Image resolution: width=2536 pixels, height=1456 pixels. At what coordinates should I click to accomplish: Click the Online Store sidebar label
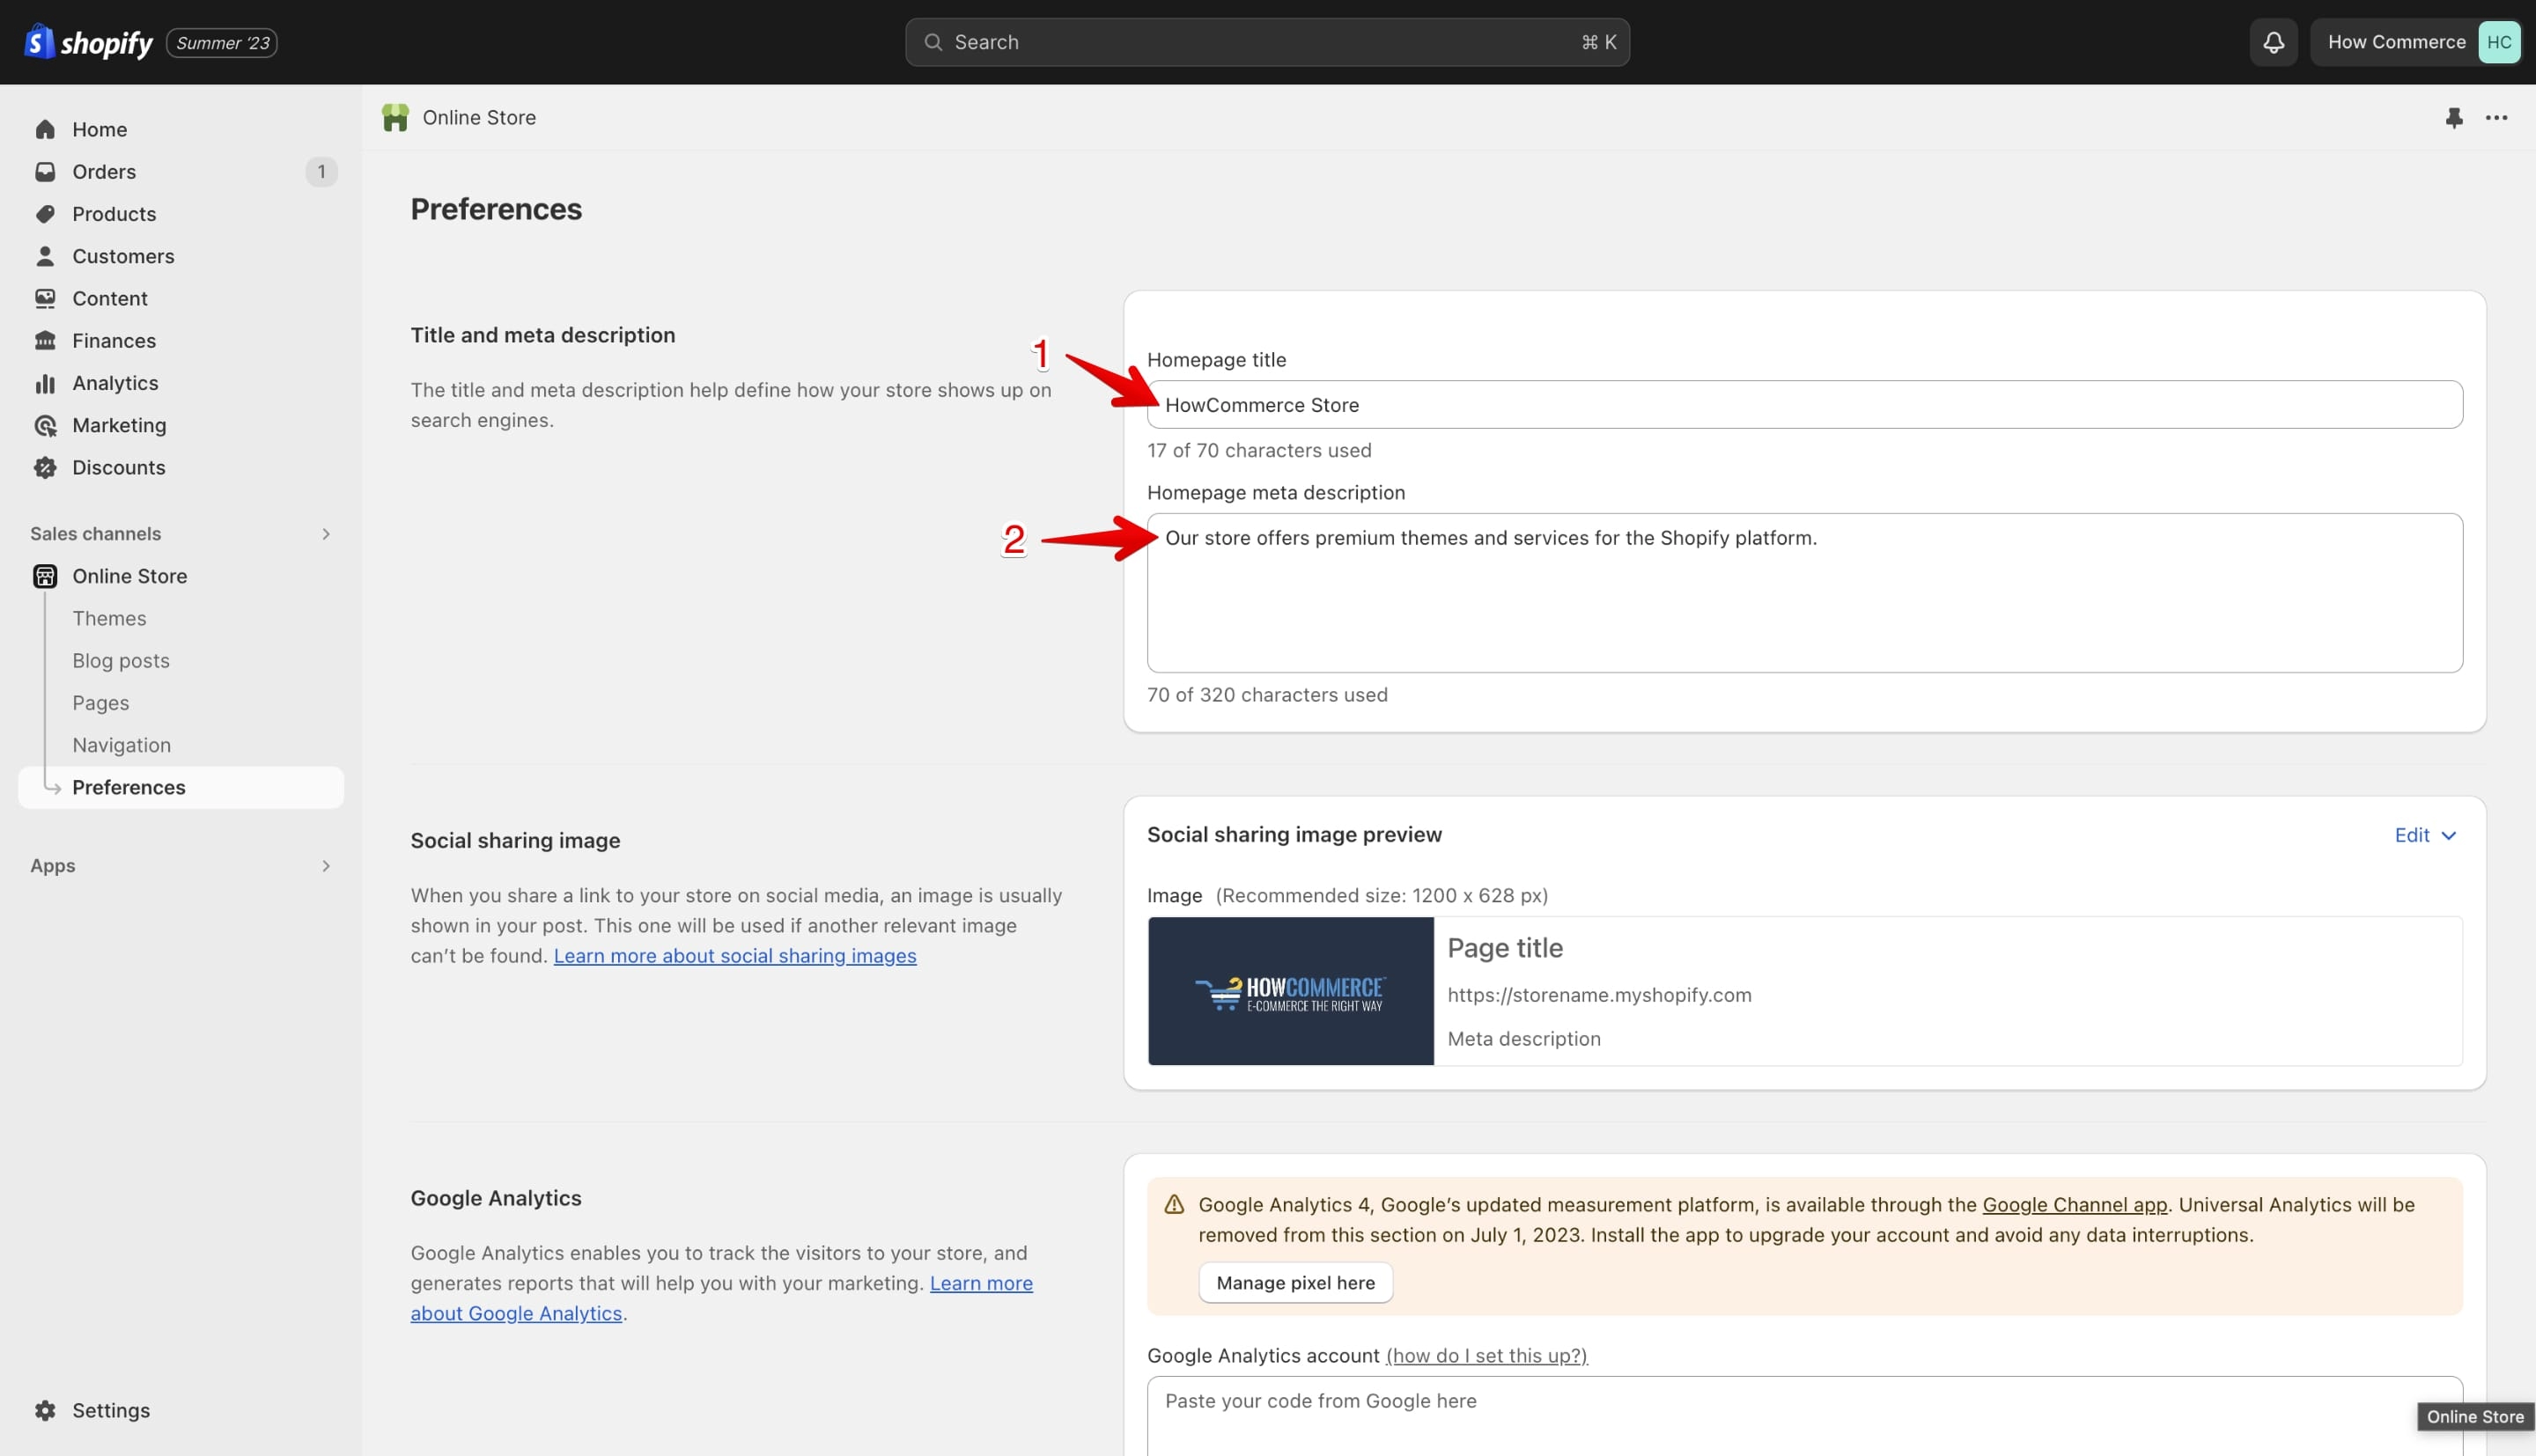click(130, 576)
